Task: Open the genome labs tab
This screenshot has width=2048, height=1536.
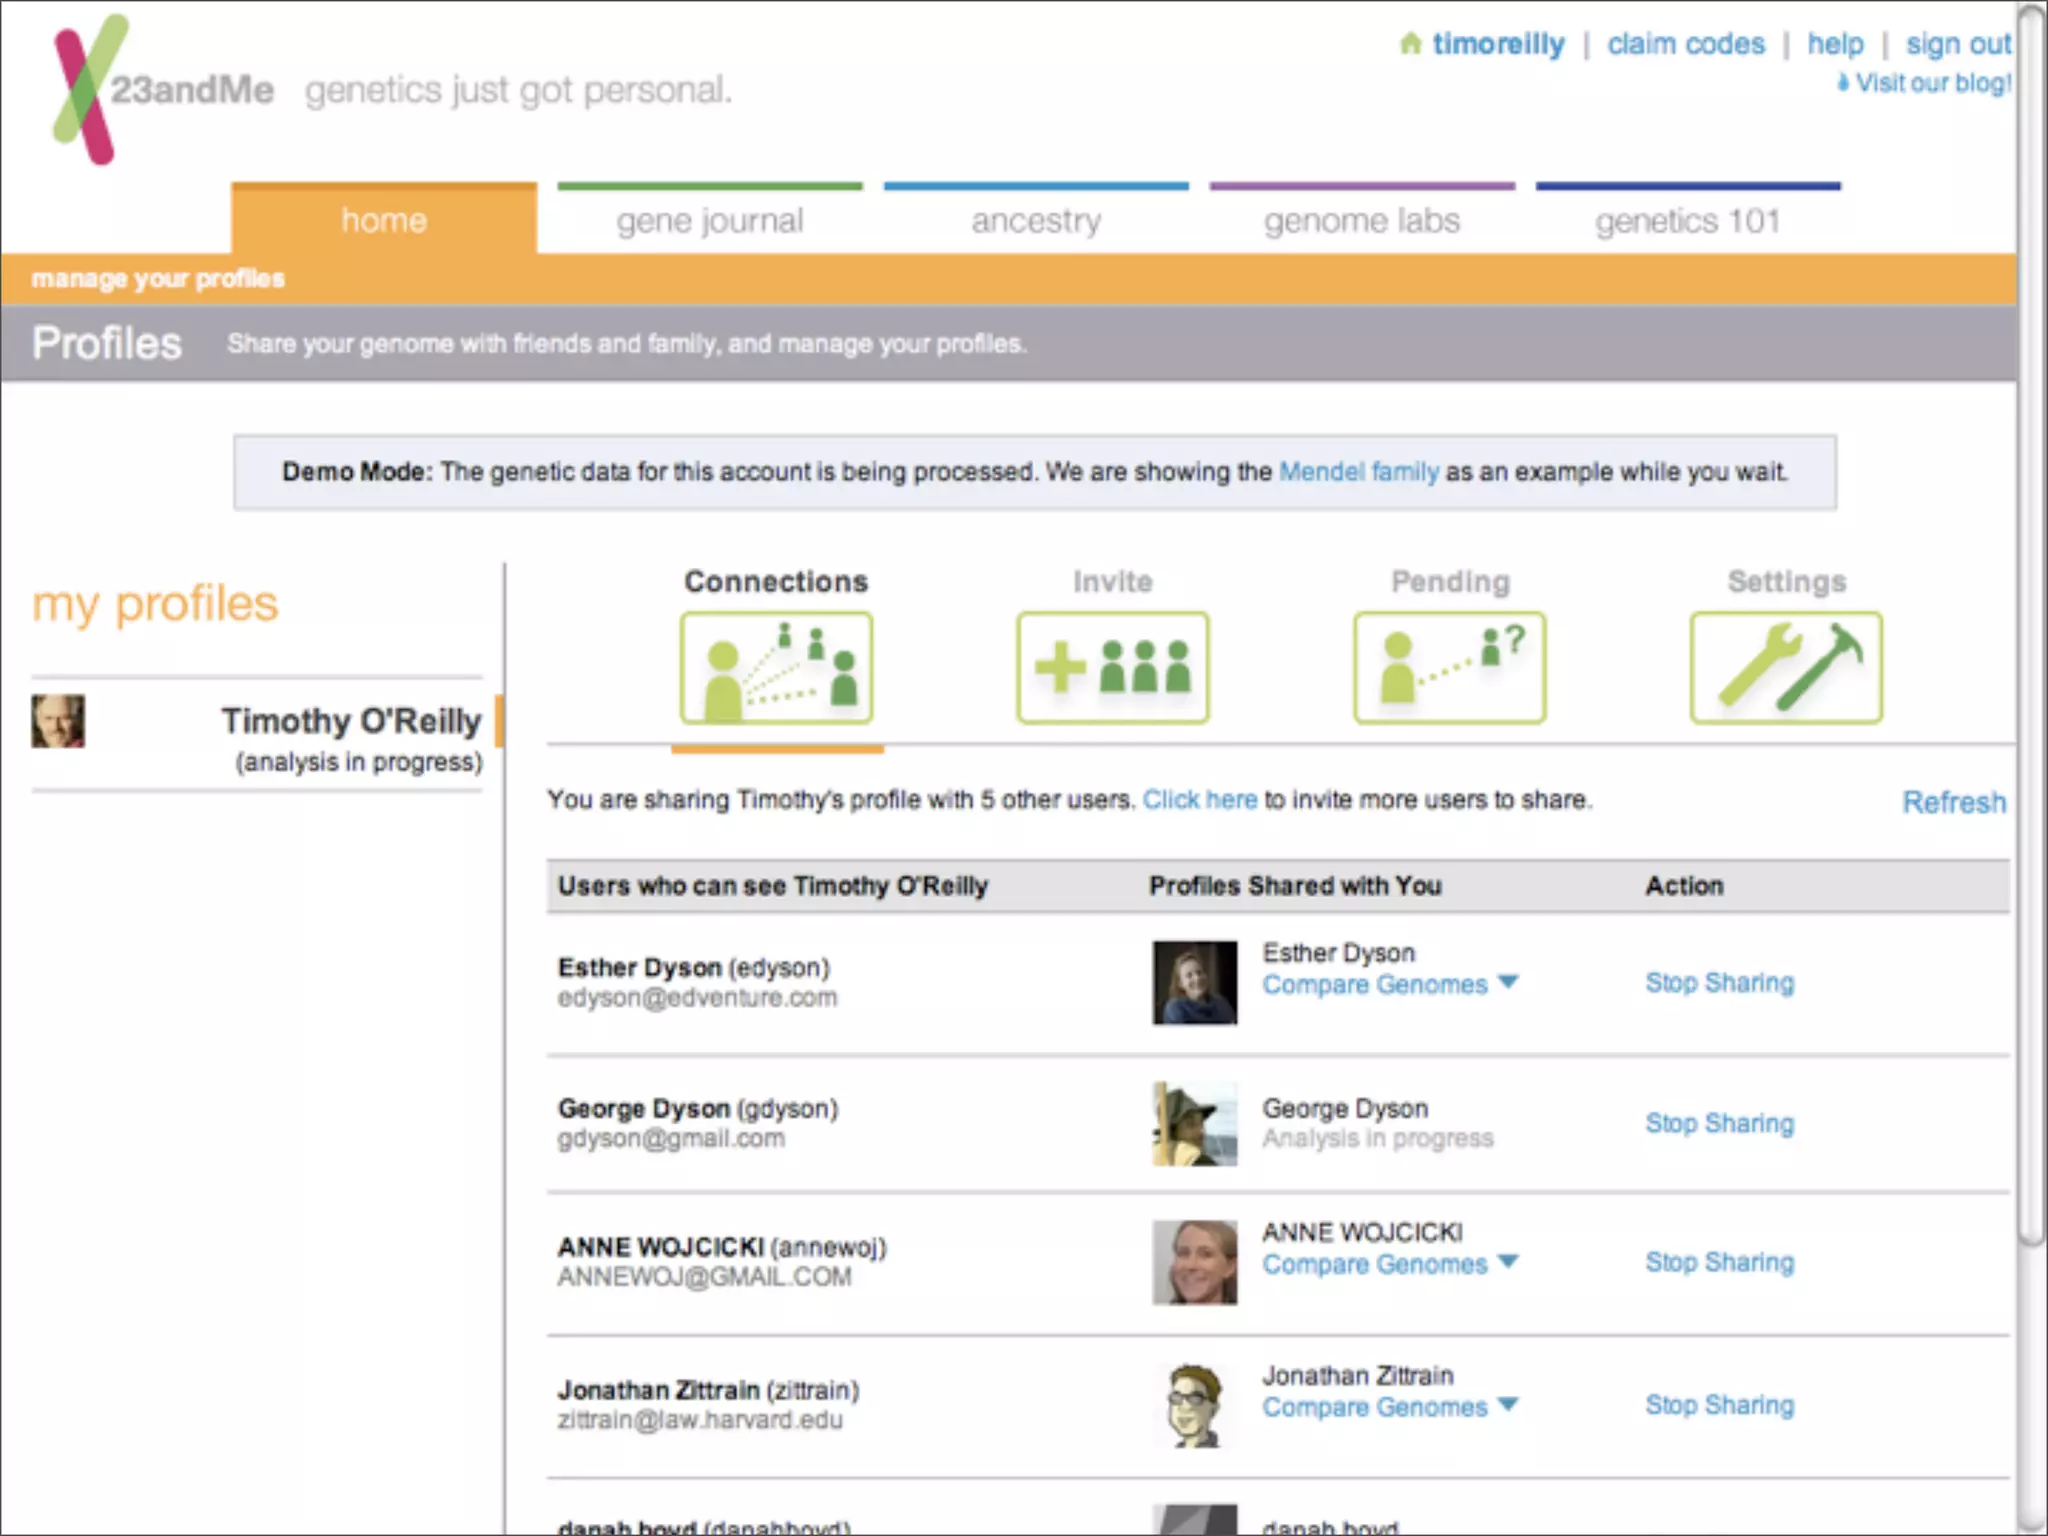Action: click(1361, 220)
